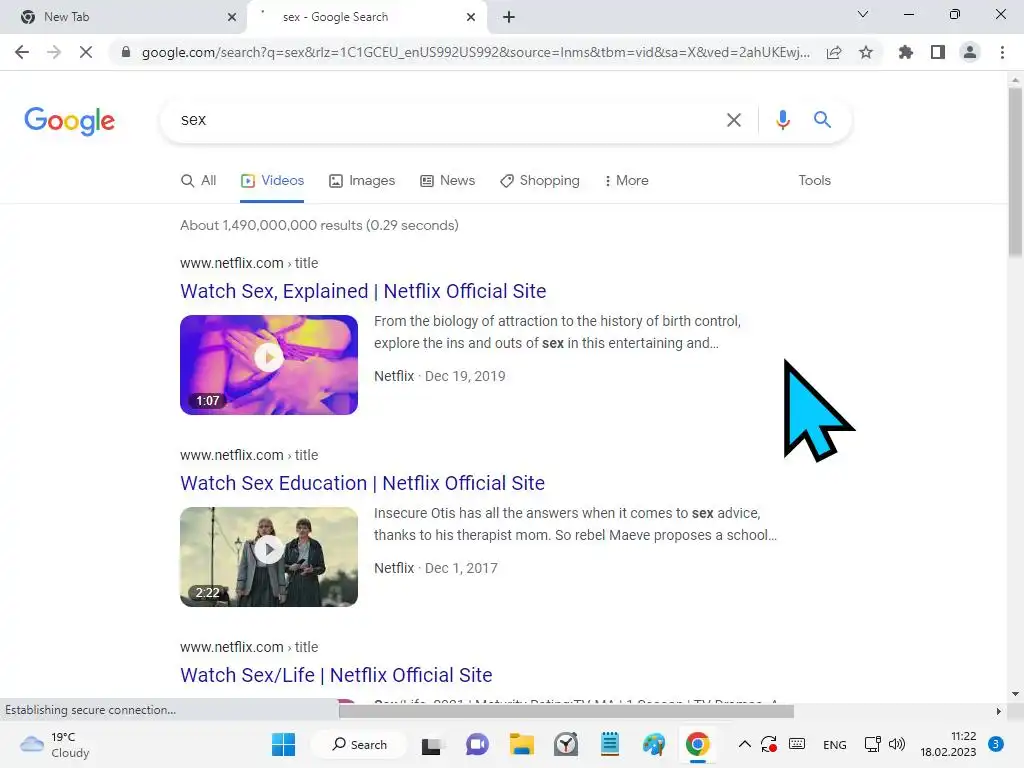Click the horizontal scrollbar thumb

566,711
